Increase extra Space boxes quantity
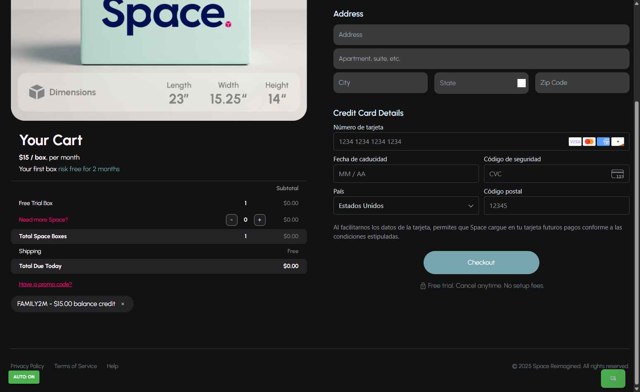This screenshot has width=640, height=392. [x=260, y=220]
